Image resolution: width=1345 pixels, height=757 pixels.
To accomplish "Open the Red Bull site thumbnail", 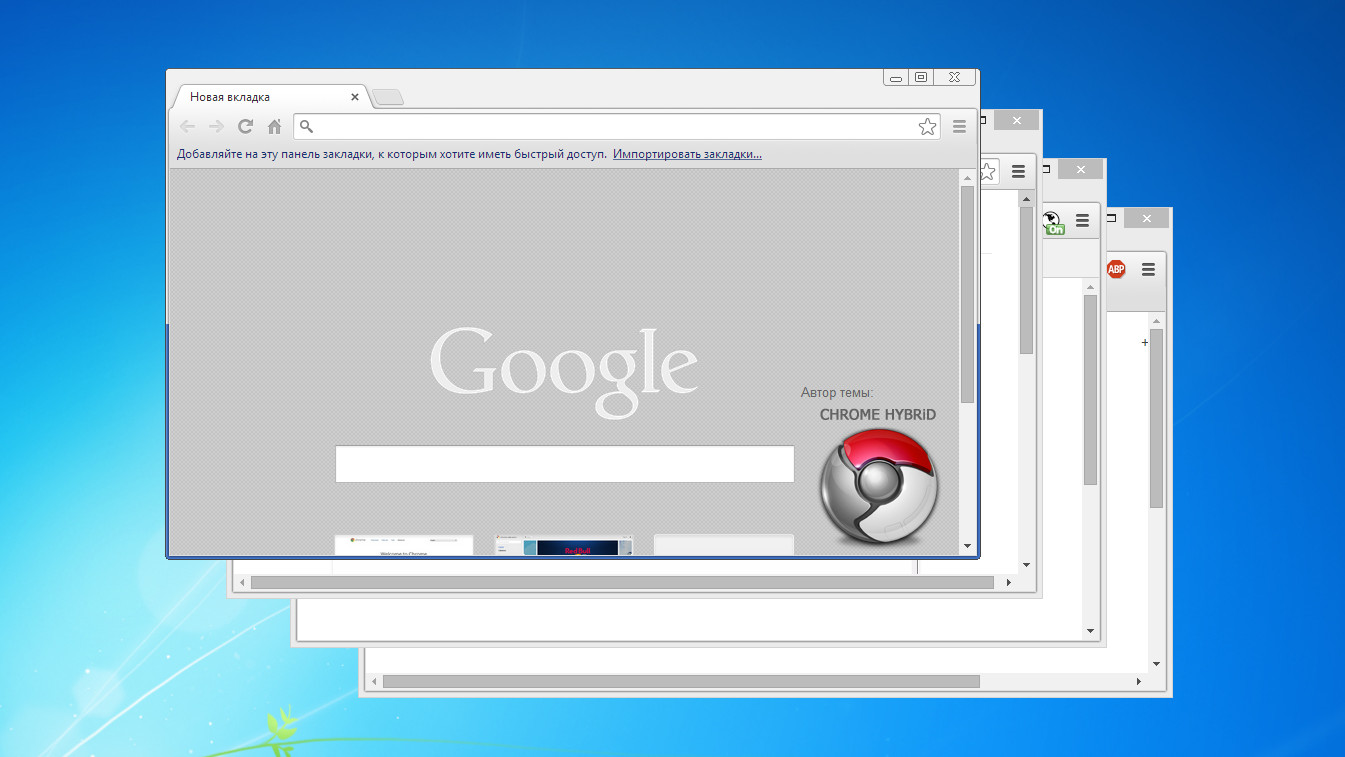I will (x=564, y=545).
